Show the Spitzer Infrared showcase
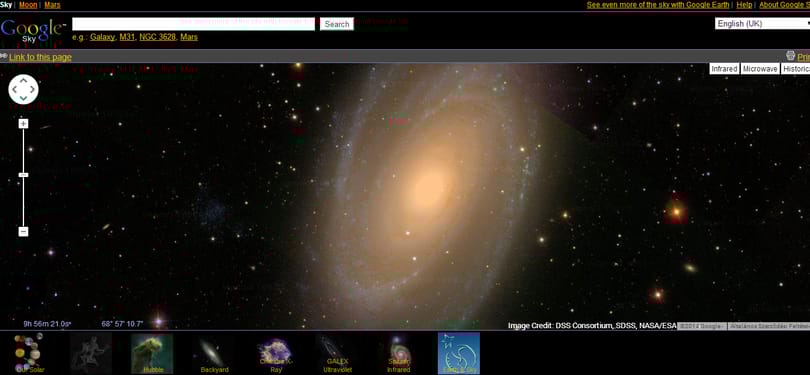The height and width of the screenshot is (375, 810). pos(398,353)
